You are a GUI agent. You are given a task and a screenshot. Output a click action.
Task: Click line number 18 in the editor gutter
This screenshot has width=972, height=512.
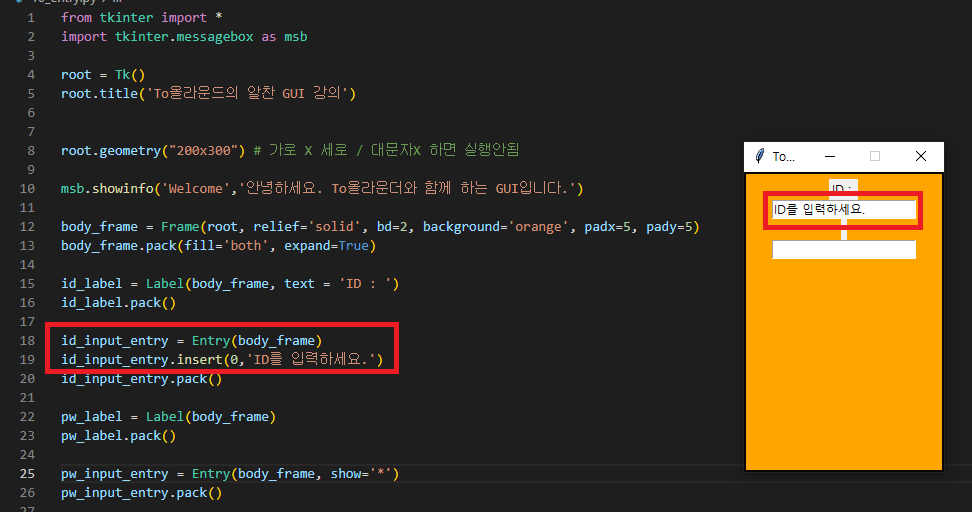tap(27, 341)
